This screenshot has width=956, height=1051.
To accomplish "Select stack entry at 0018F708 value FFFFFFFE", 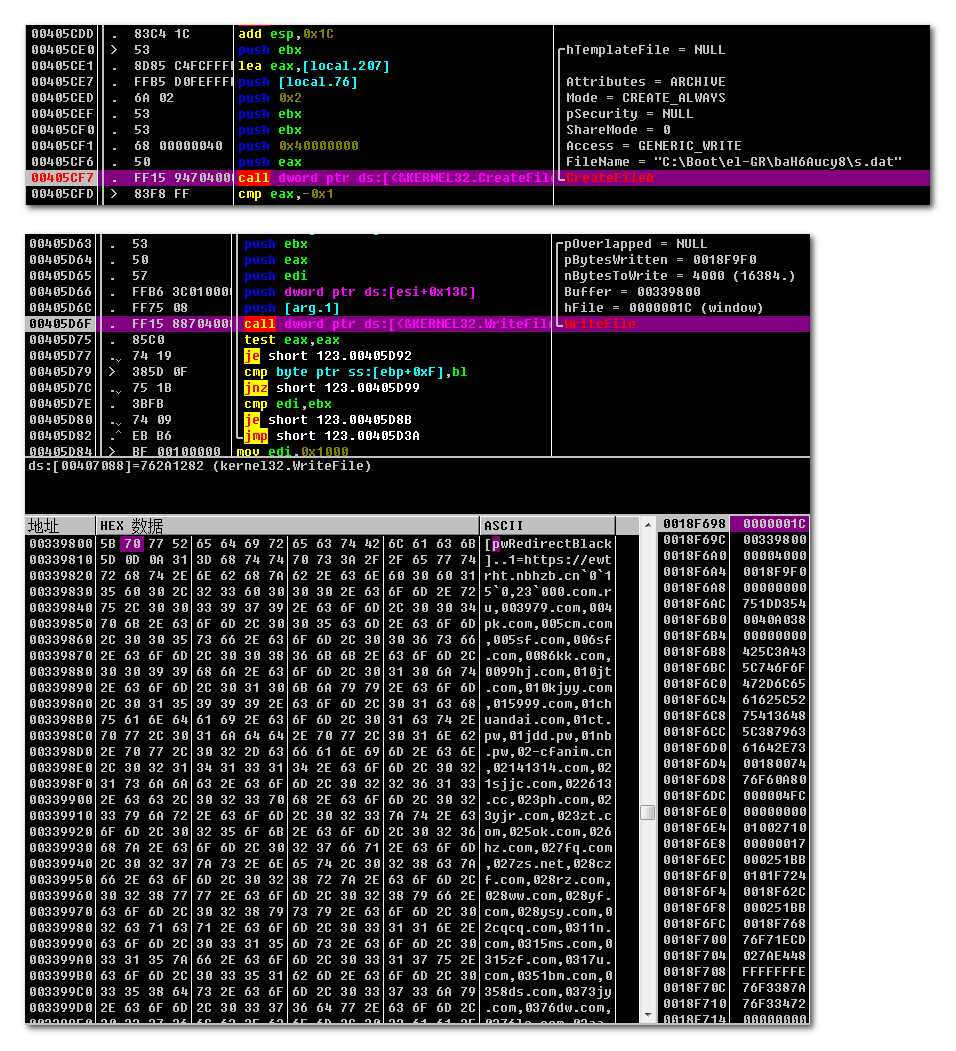I will (x=734, y=971).
